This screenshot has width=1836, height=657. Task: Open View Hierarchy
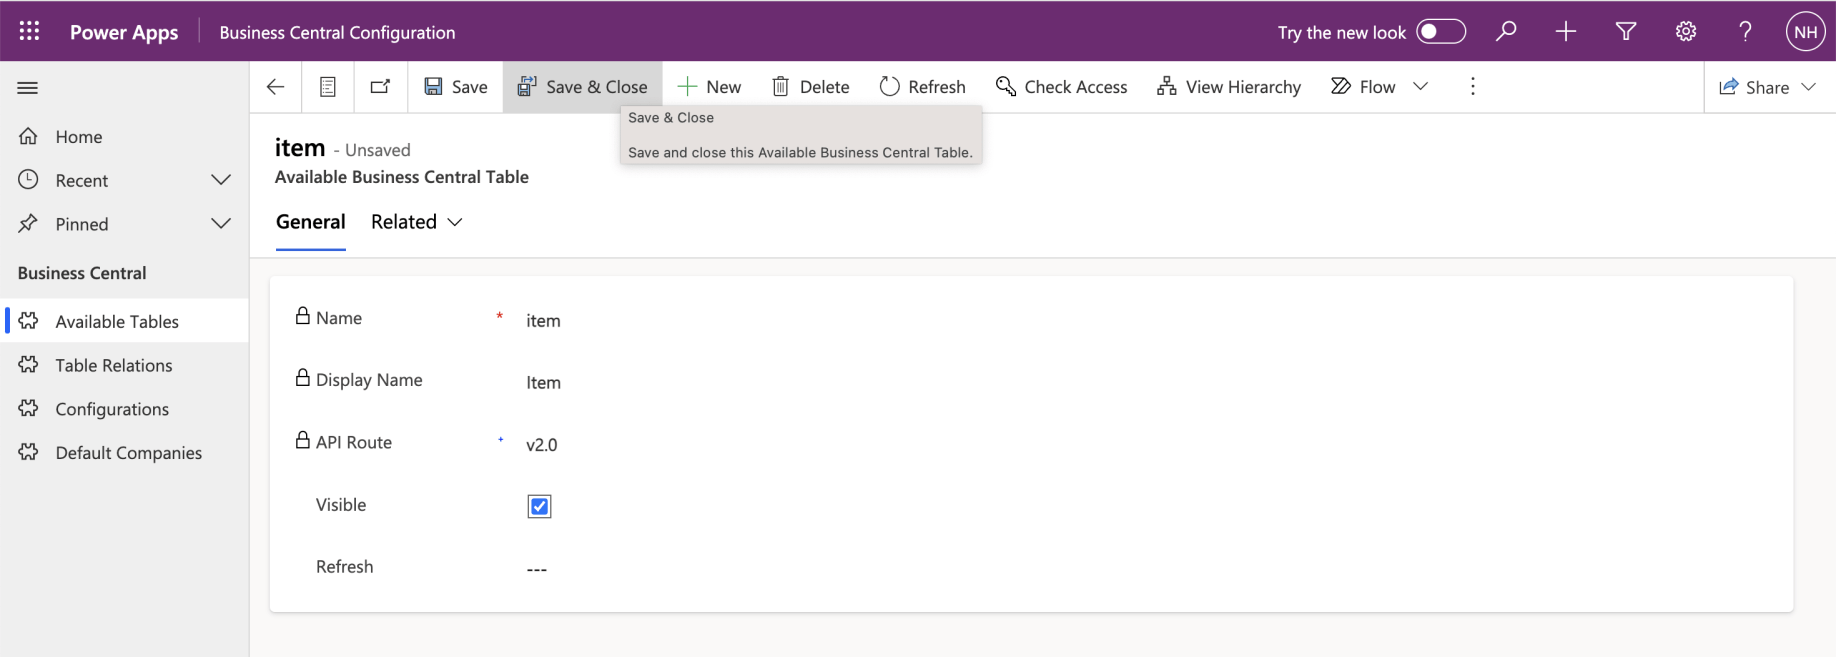click(1229, 86)
